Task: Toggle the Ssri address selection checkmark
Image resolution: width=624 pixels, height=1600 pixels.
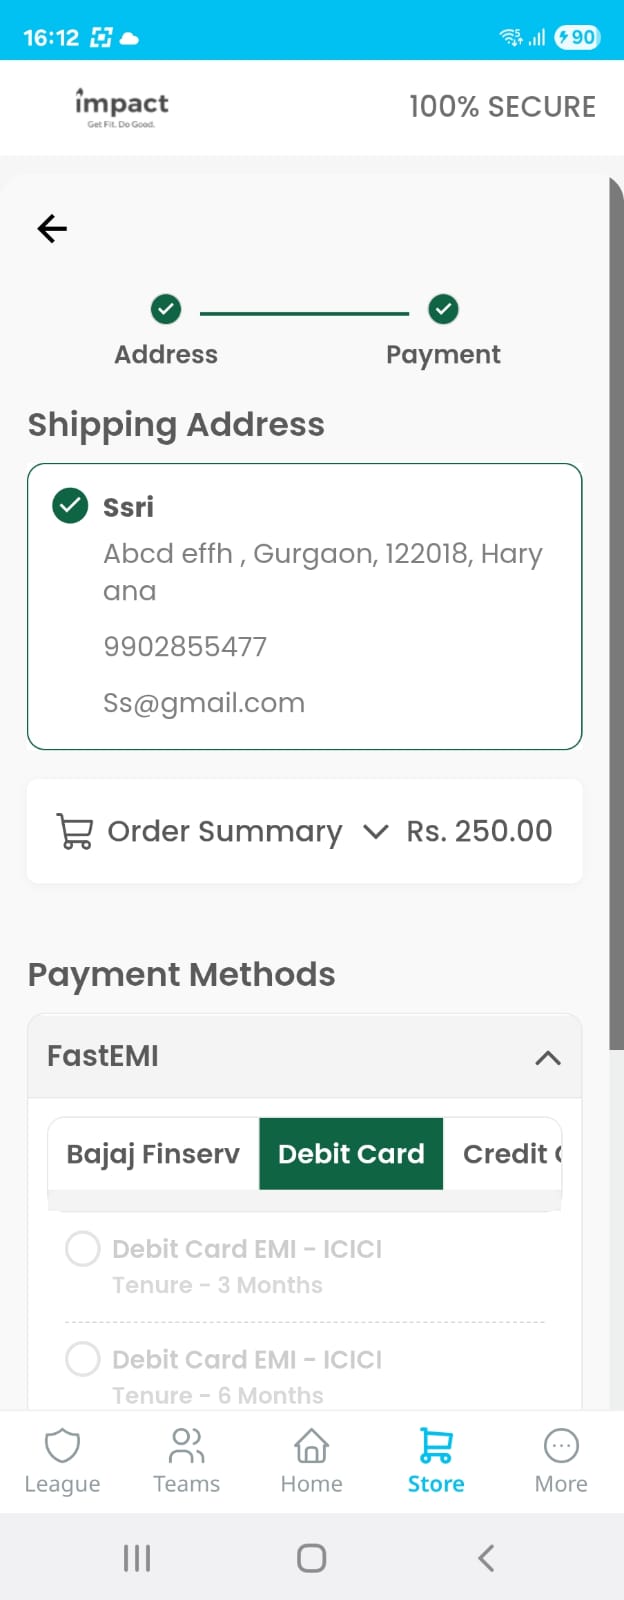Action: (x=70, y=506)
